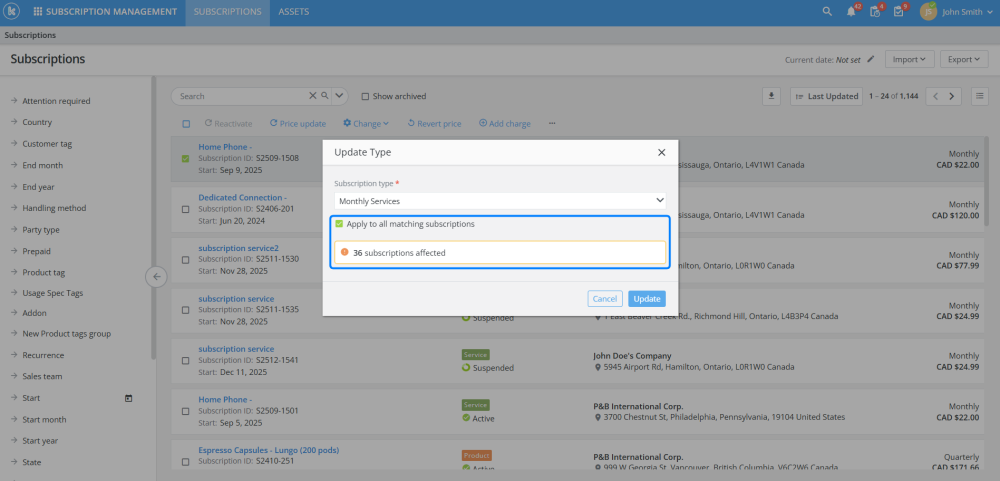Screen dimensions: 1000x481
Task: Close the Update Type dialog
Action: [x=661, y=152]
